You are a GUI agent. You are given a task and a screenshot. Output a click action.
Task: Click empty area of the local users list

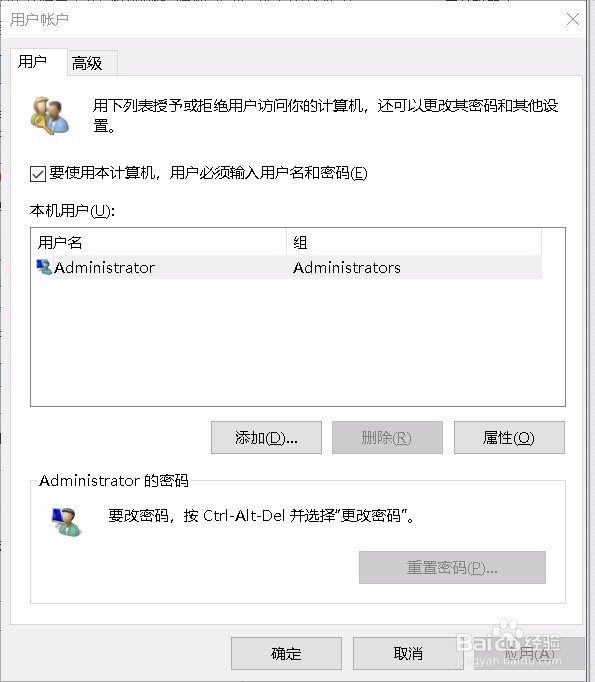(298, 344)
